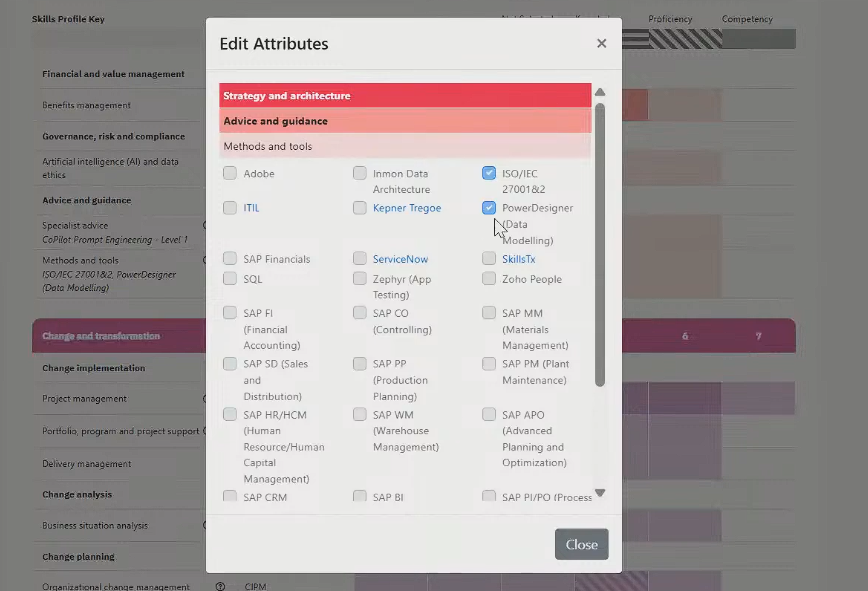
Task: Uncheck the PowerDesigner (Data Modelling) checkbox
Action: [489, 208]
